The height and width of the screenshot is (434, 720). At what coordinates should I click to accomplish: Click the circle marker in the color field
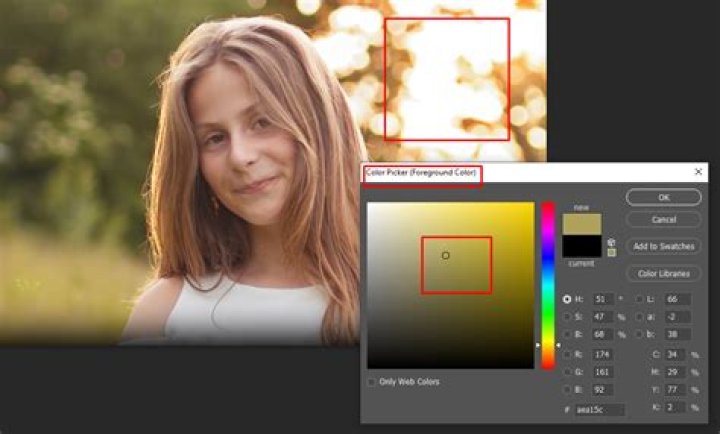pyautogui.click(x=446, y=255)
